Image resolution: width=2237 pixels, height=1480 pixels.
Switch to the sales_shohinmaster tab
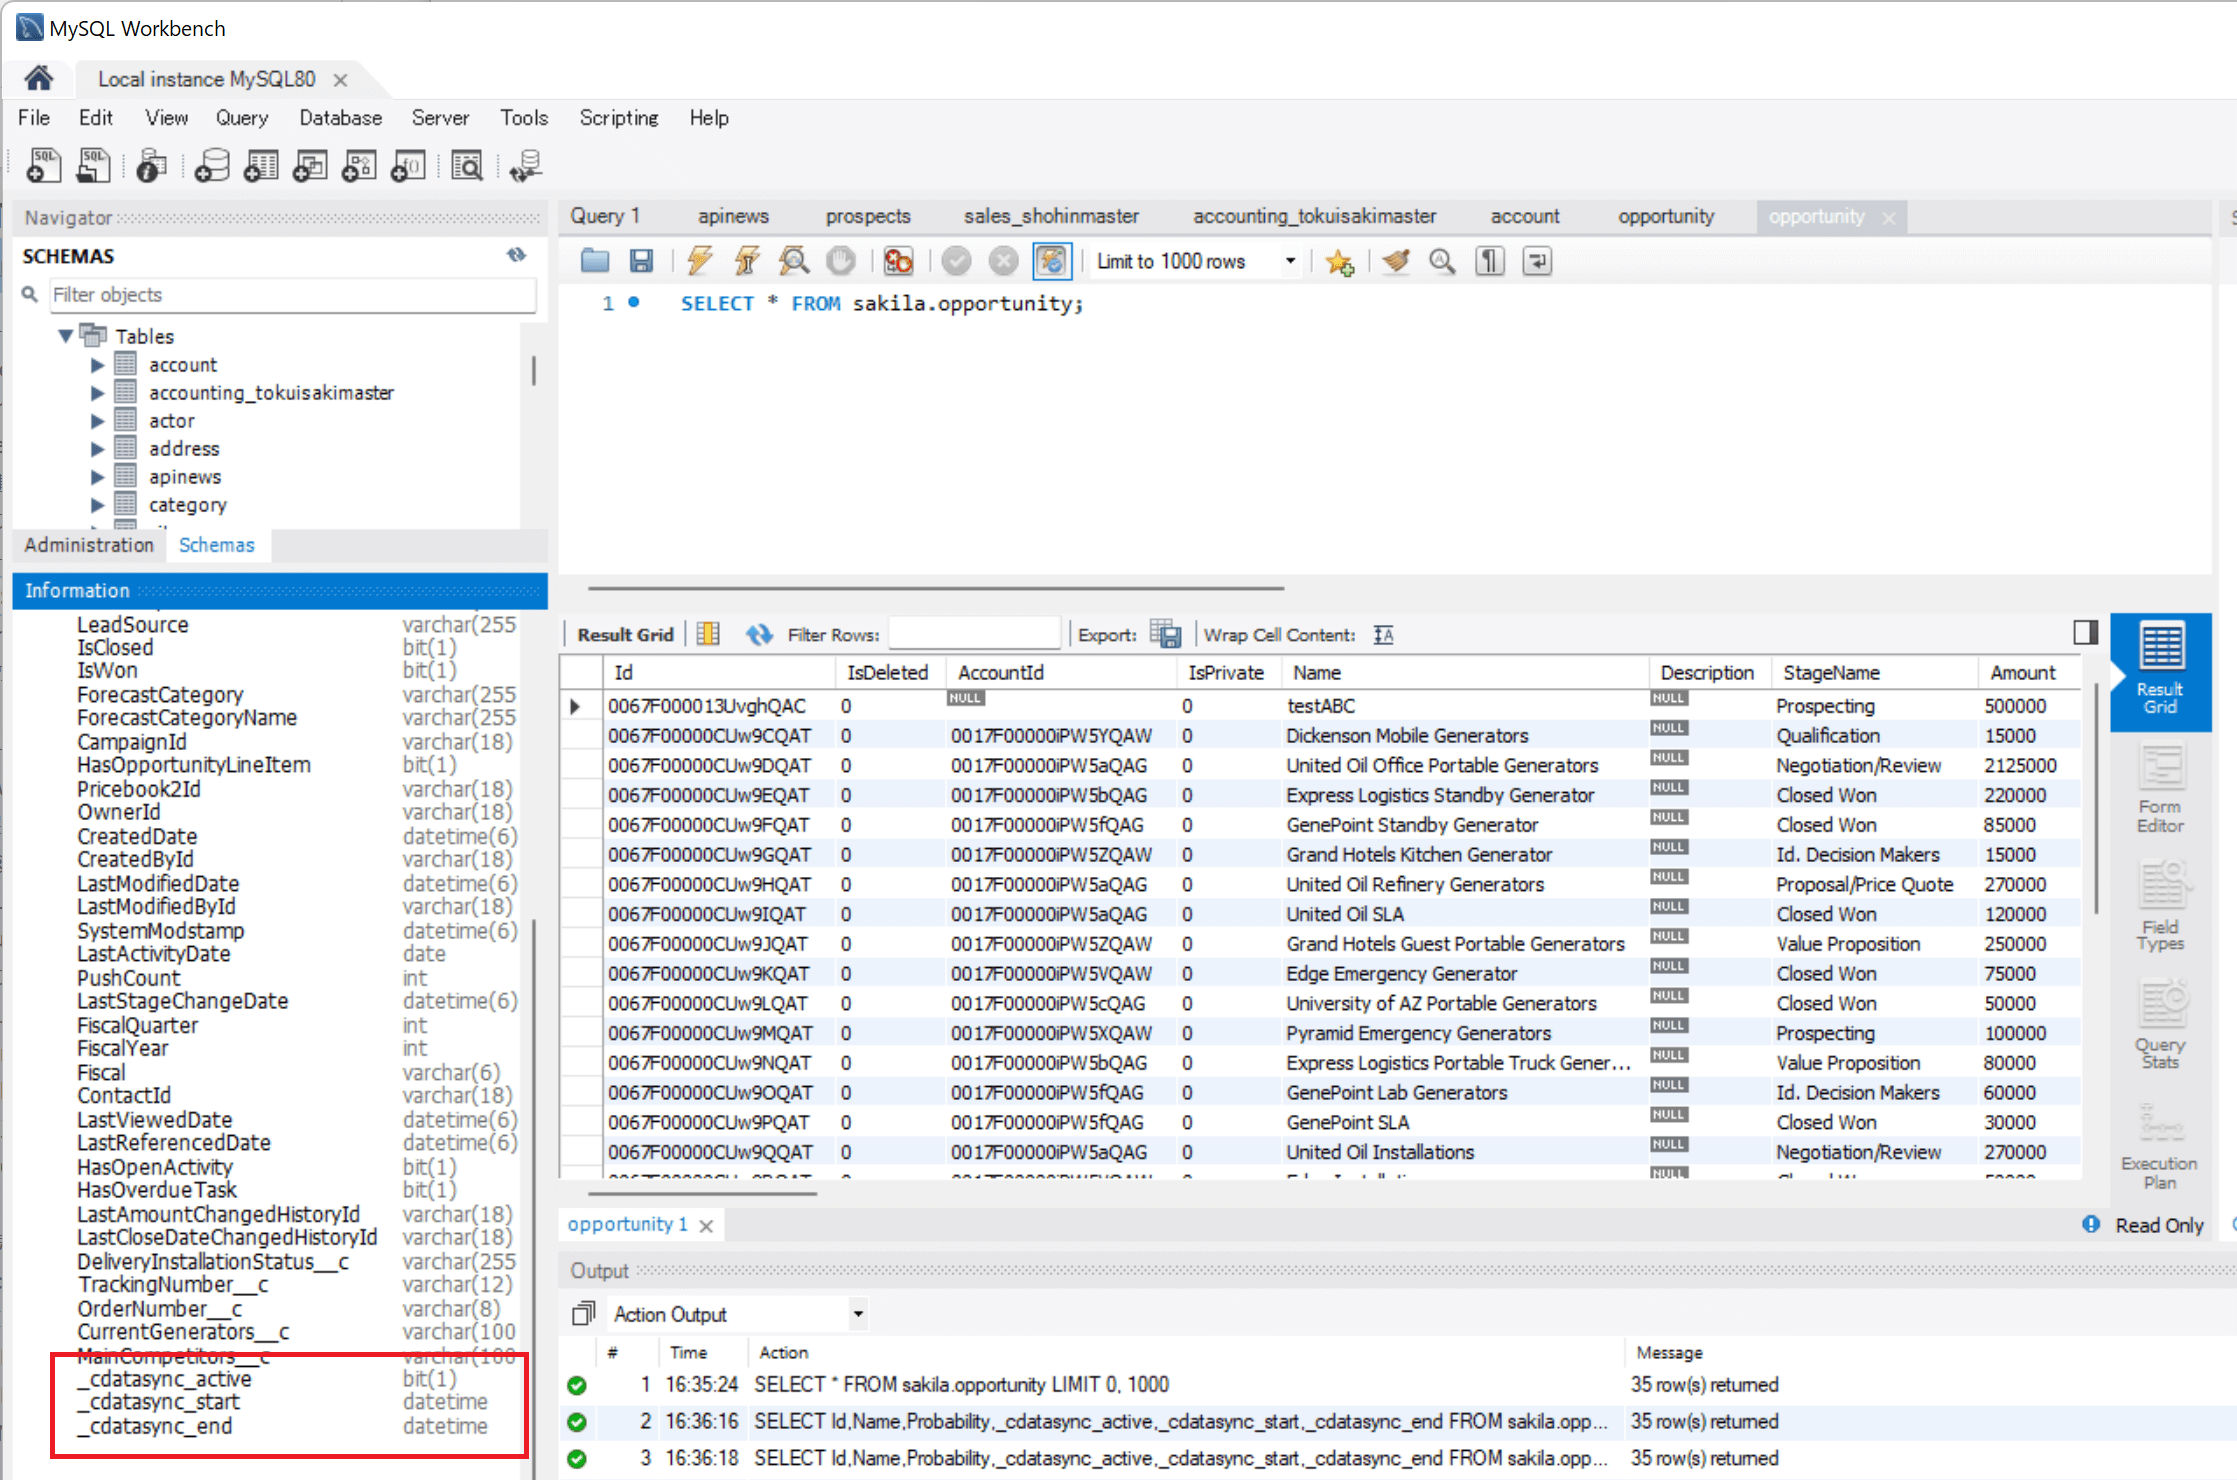1050,216
